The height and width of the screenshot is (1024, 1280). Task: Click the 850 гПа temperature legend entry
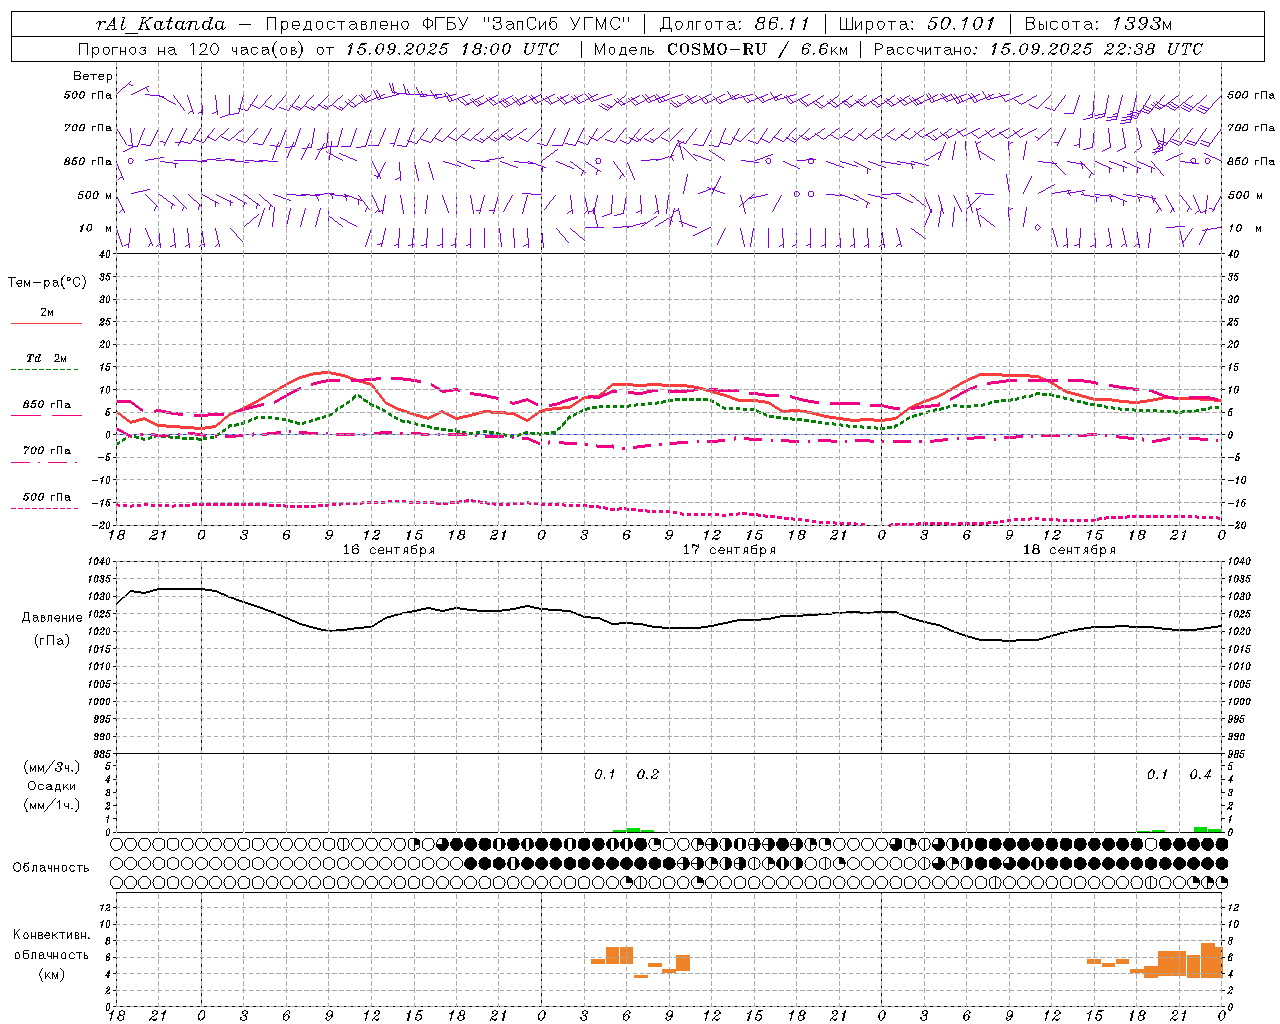tap(47, 405)
